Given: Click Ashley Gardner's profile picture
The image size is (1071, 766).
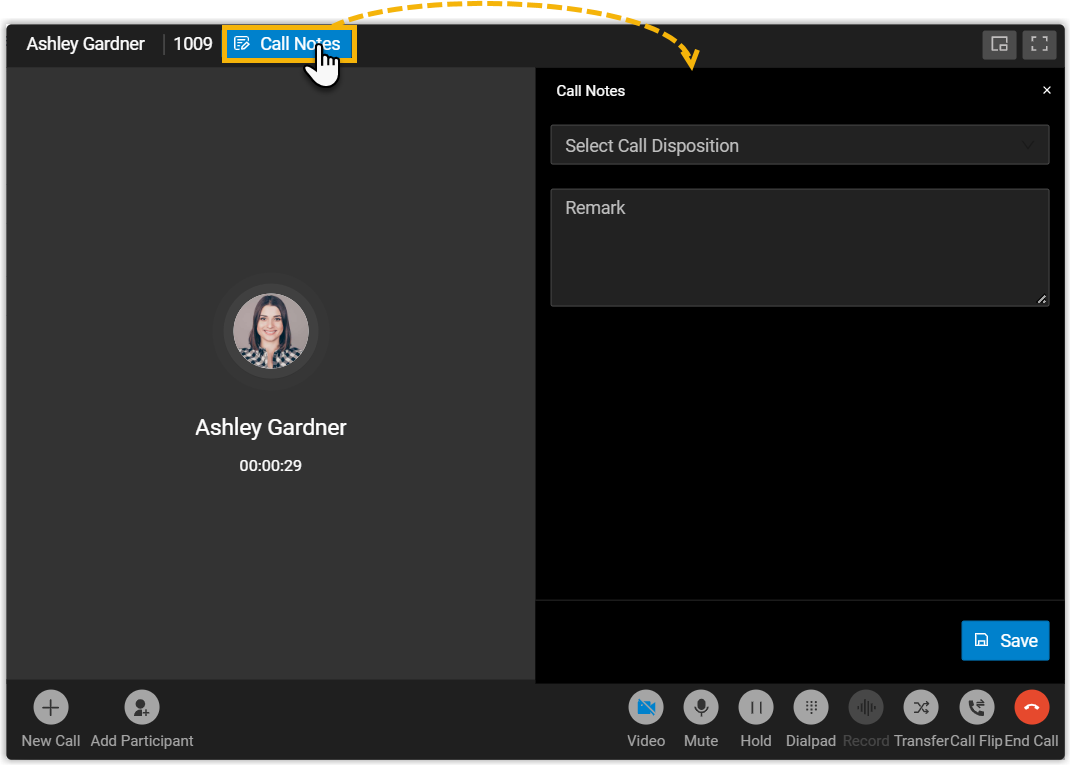Looking at the screenshot, I should point(271,331).
